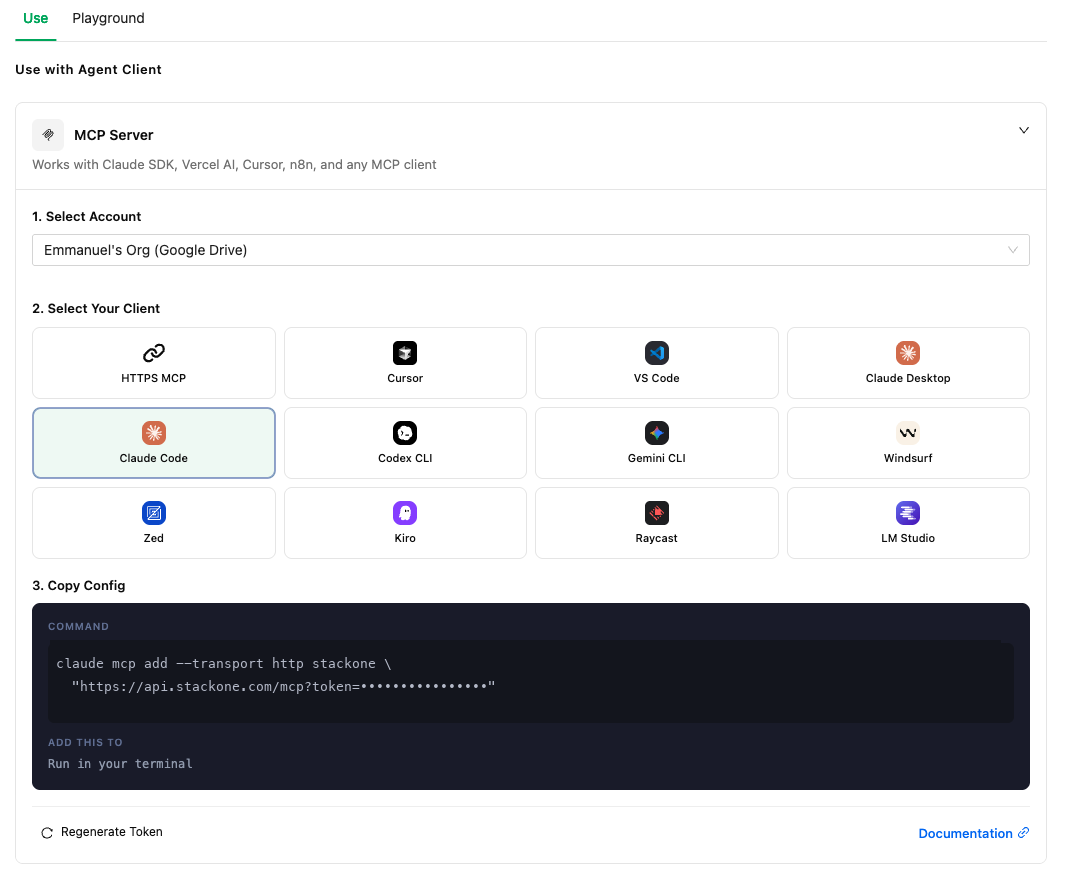Collapse the MCP Server panel
Screen dimensions: 1067x877
(x=1024, y=130)
